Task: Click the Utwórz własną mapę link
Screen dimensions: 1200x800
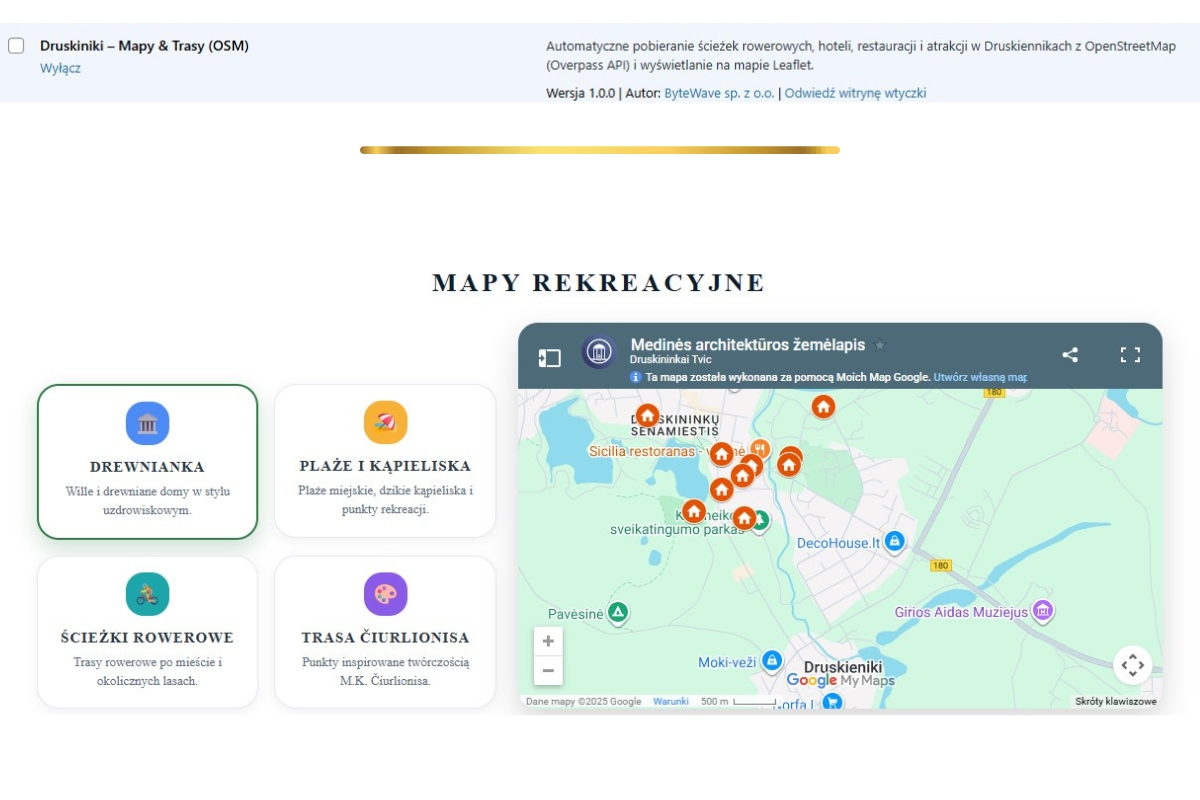Action: [979, 377]
